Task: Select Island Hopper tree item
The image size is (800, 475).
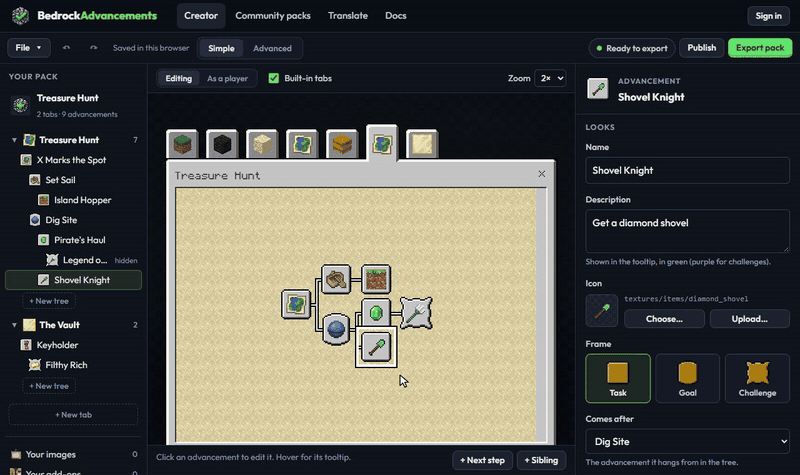Action: coord(73,200)
